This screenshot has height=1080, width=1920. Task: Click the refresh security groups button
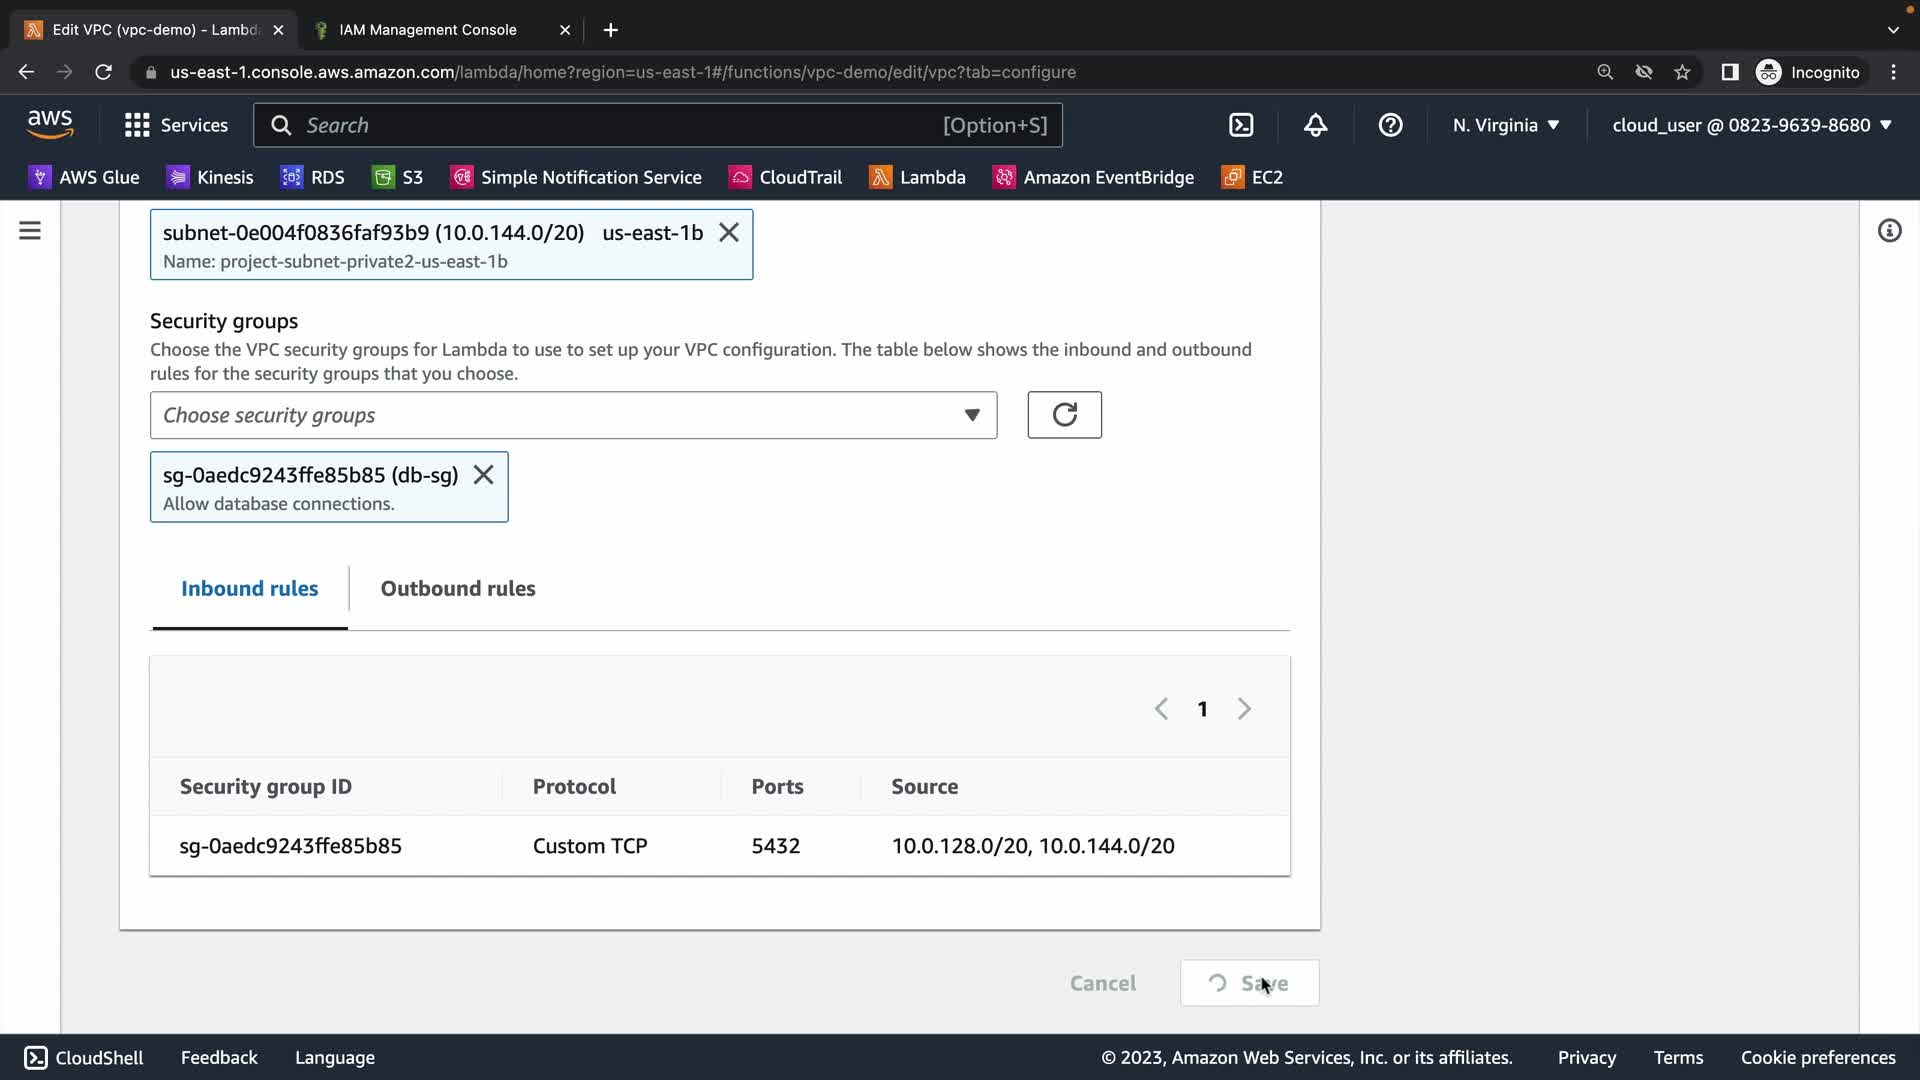1064,415
